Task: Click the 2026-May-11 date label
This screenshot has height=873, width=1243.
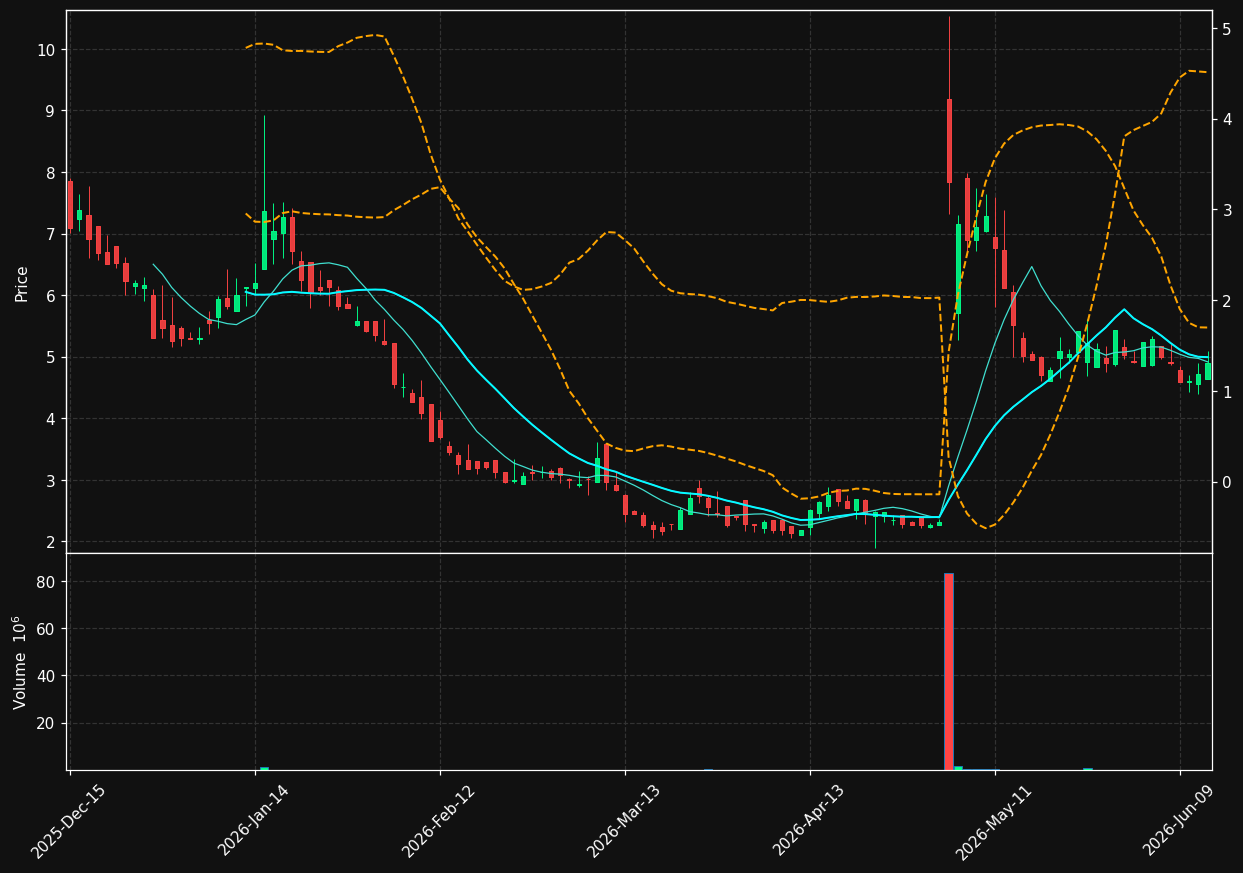Action: point(994,822)
